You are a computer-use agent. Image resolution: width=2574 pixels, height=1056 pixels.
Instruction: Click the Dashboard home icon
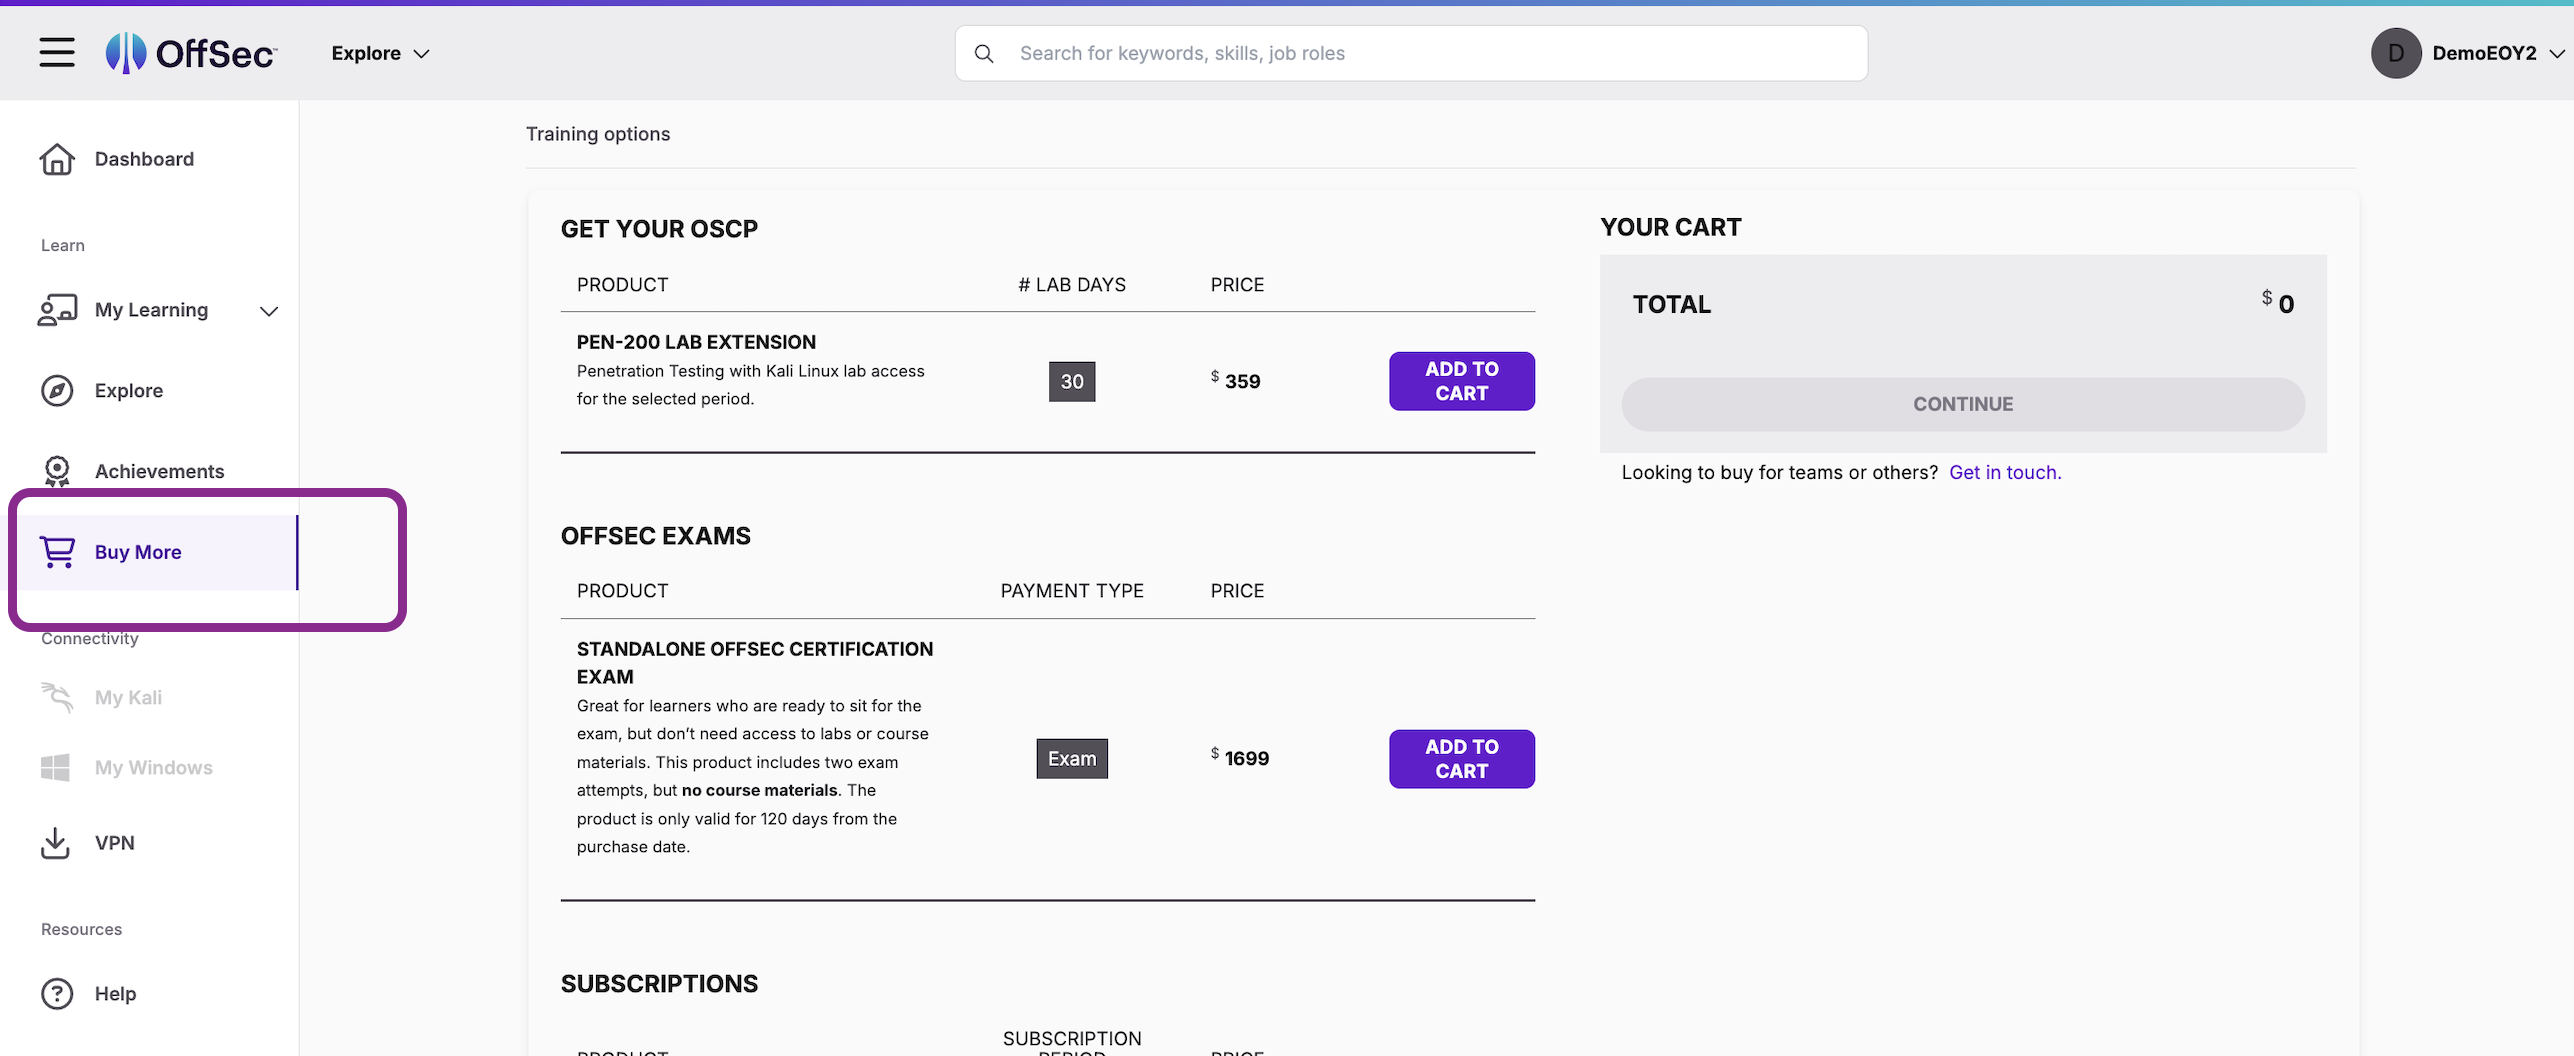(x=57, y=159)
